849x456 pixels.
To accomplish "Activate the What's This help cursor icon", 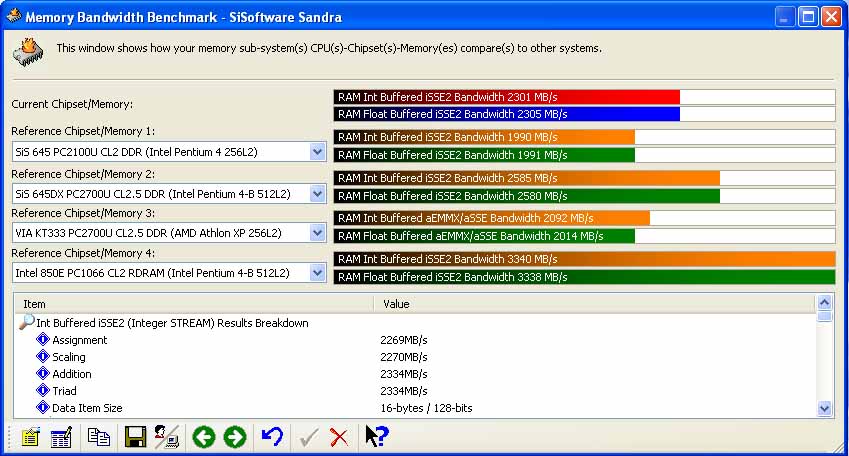I will point(376,436).
